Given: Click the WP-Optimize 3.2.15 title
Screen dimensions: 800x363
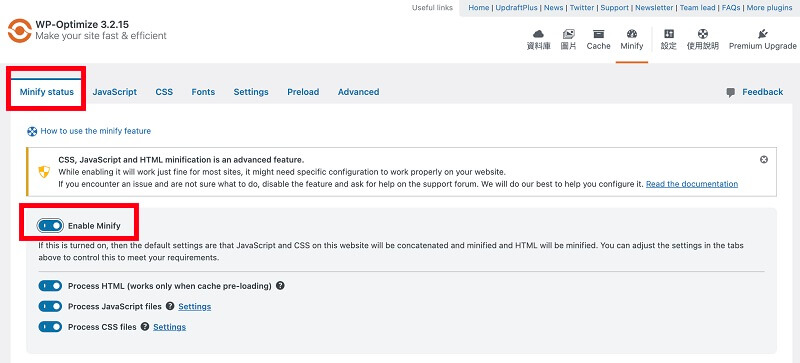Looking at the screenshot, I should point(82,25).
